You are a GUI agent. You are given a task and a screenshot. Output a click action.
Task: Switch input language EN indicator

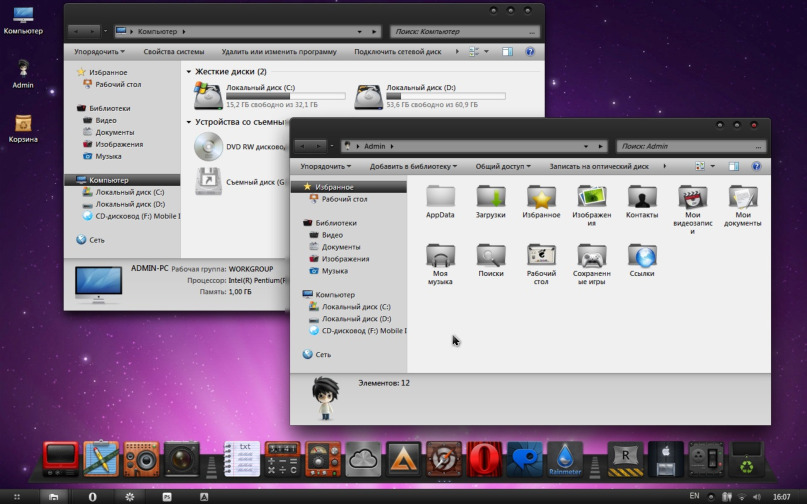(694, 496)
